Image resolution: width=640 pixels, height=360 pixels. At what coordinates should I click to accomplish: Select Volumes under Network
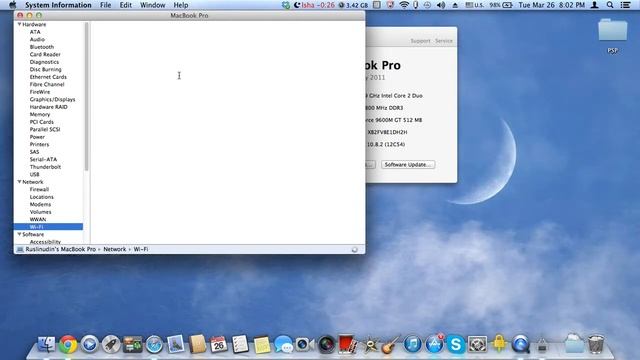coord(40,212)
